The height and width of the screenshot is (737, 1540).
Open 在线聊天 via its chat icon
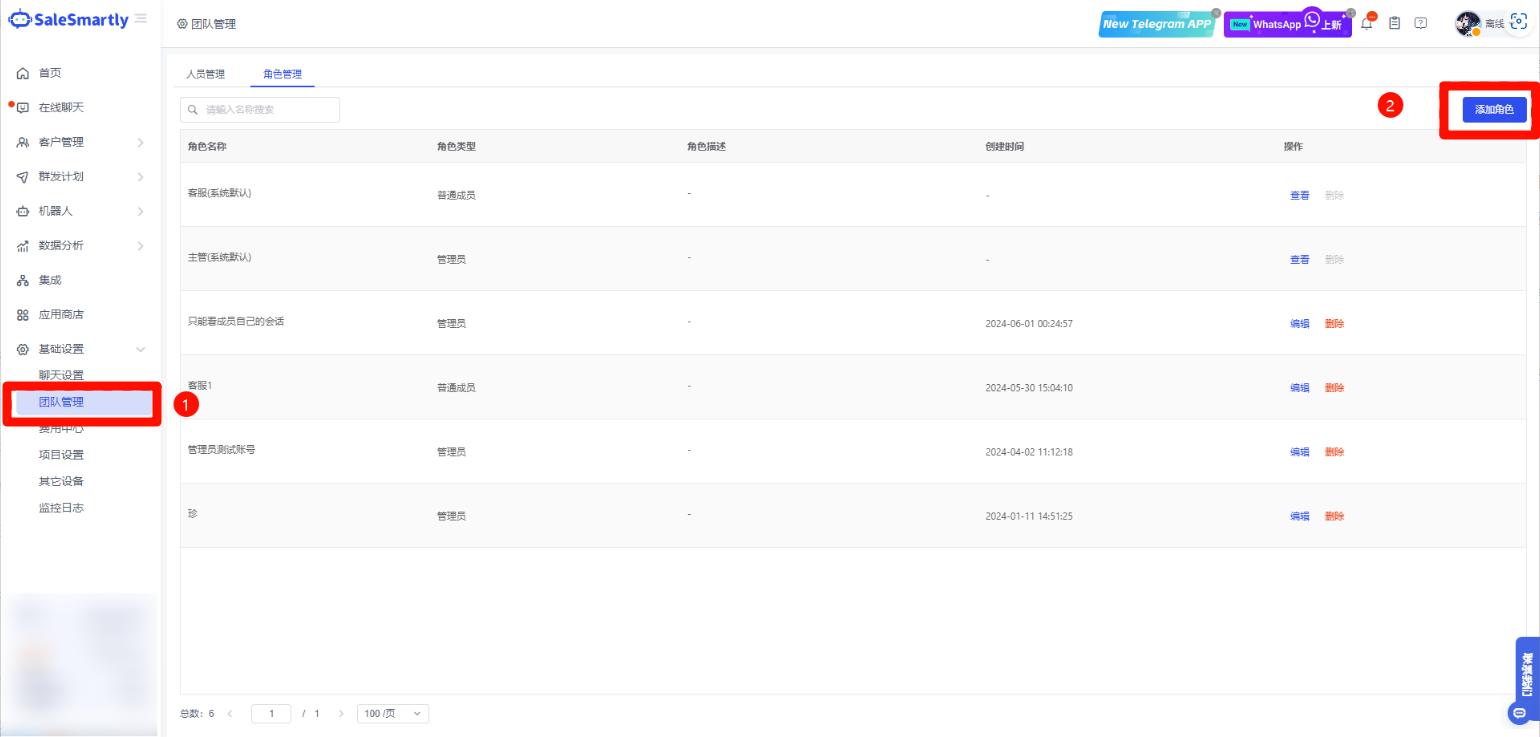click(x=23, y=108)
